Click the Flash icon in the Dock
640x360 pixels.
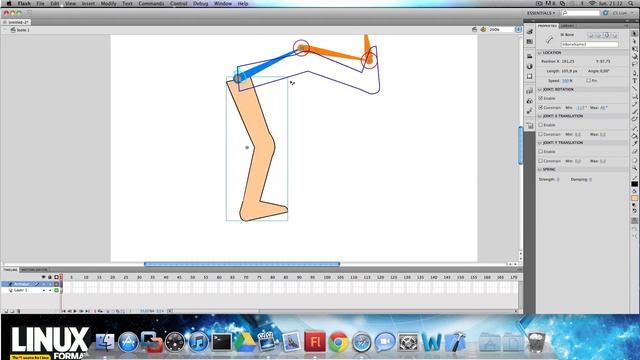(315, 342)
